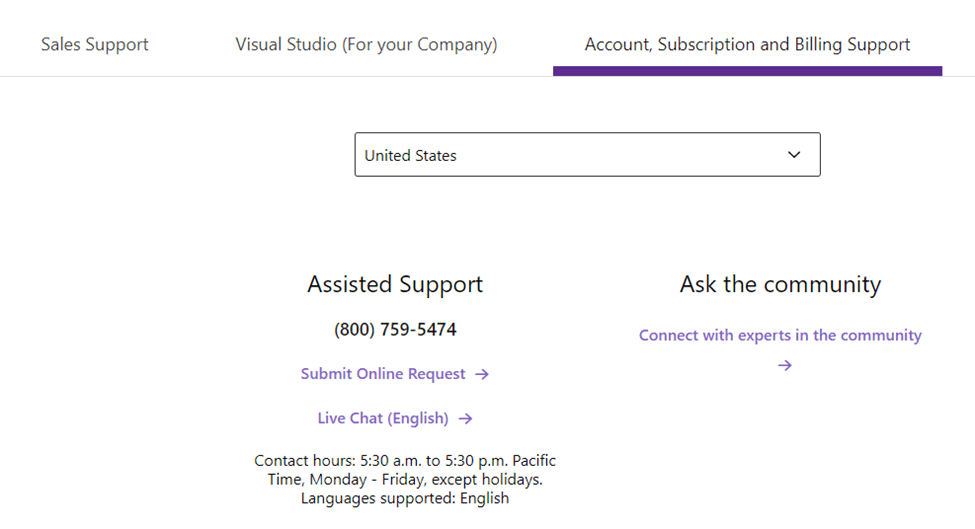This screenshot has width=975, height=529.
Task: Click the Languages supported: English text
Action: point(405,499)
